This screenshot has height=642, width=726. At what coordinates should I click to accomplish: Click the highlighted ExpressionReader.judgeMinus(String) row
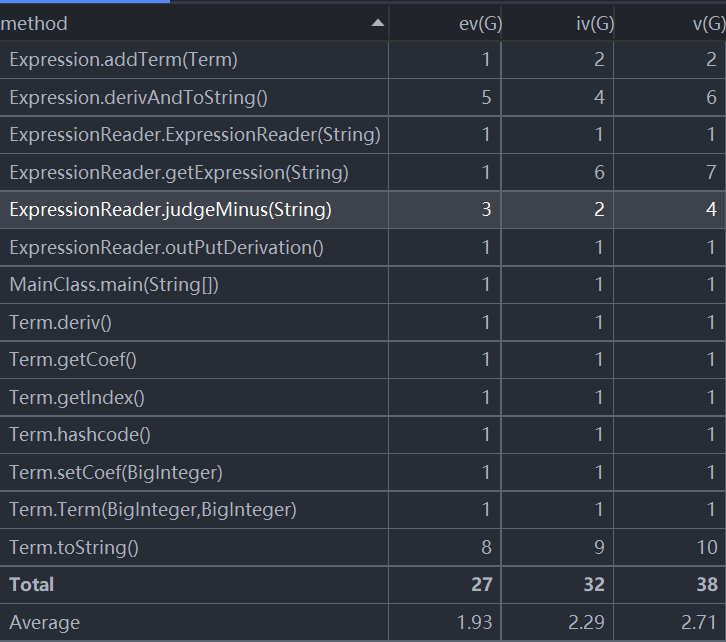coord(363,210)
